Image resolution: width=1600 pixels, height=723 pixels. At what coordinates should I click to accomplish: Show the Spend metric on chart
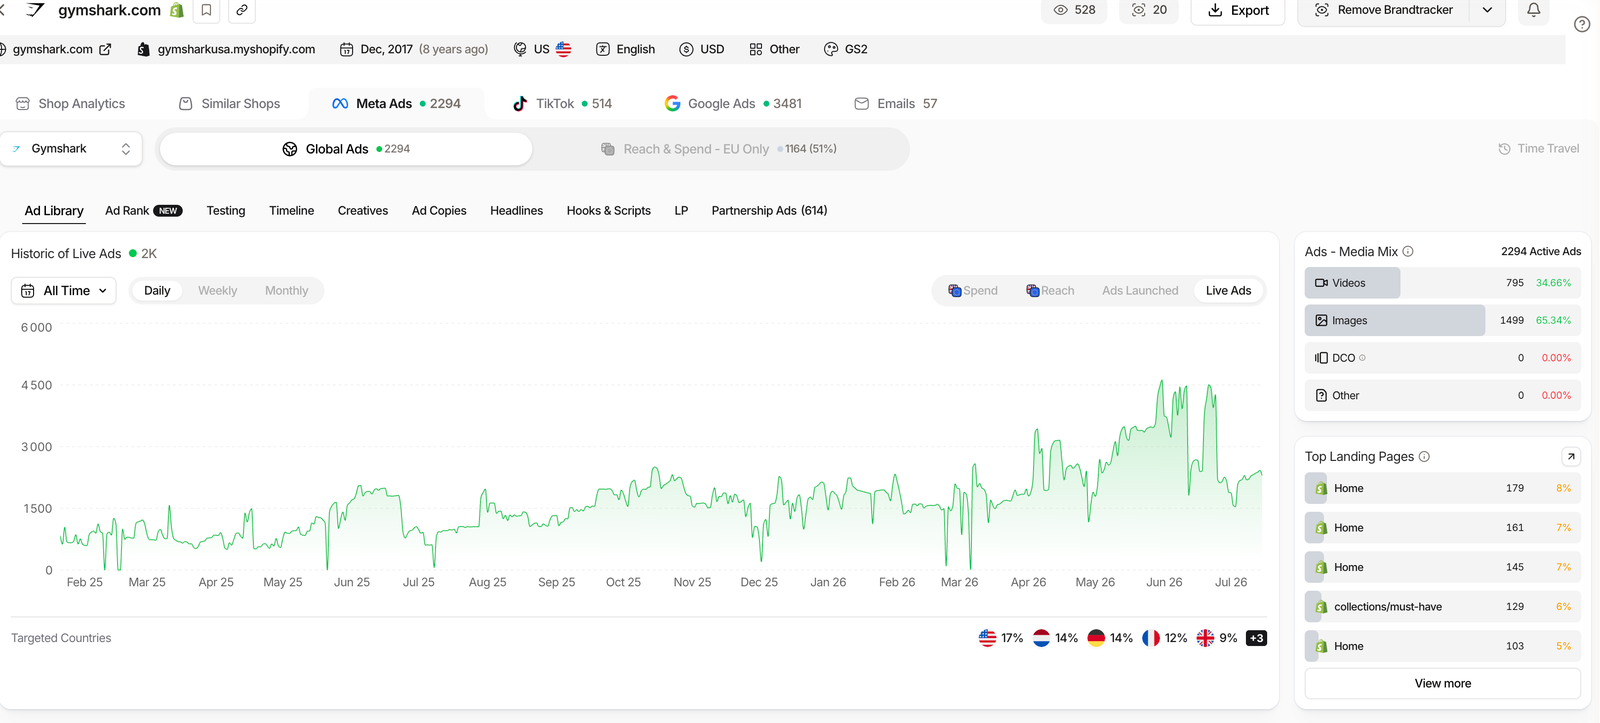973,291
